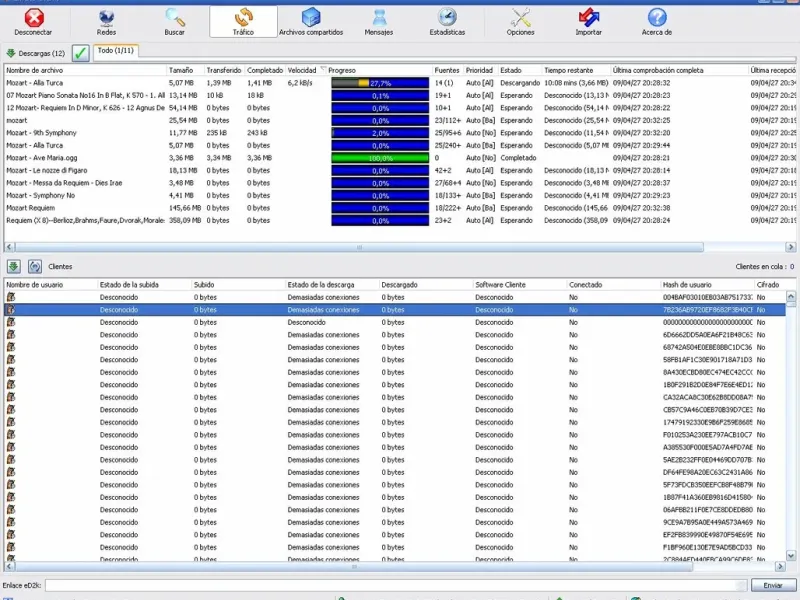Select the Todo (1/11) tab
This screenshot has width=800, height=600.
tap(116, 50)
